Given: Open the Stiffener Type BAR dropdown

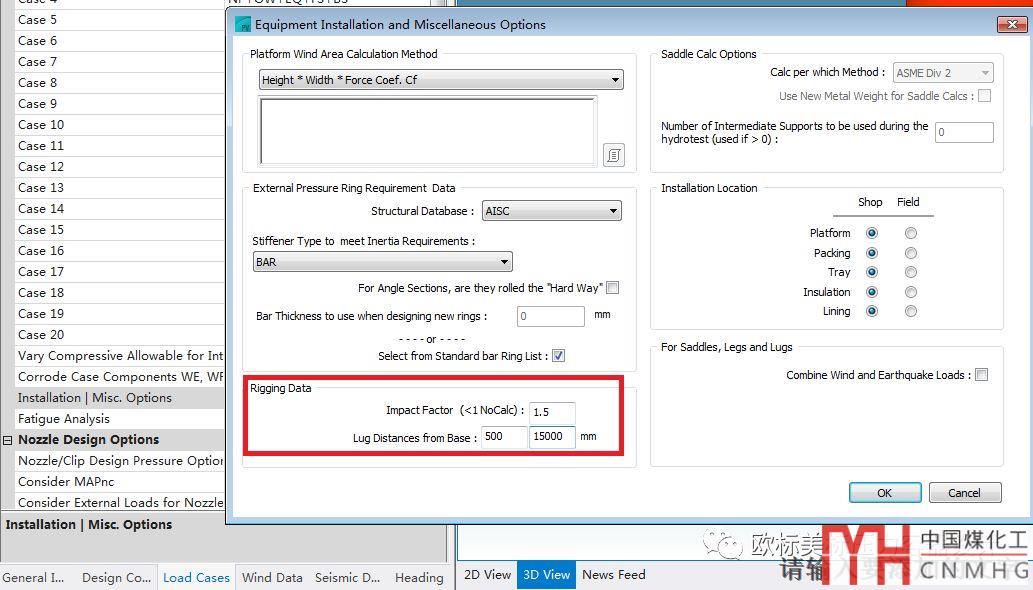Looking at the screenshot, I should click(382, 261).
